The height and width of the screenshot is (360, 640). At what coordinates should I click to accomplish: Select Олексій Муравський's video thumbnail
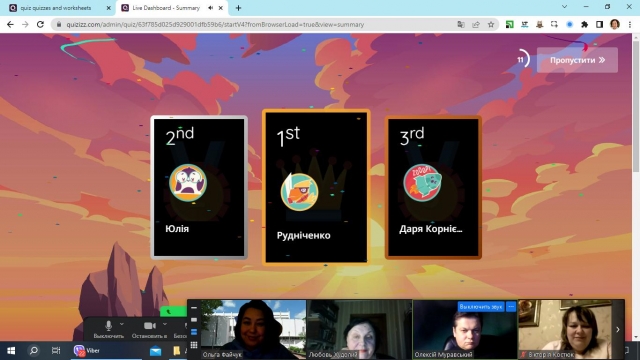point(465,329)
